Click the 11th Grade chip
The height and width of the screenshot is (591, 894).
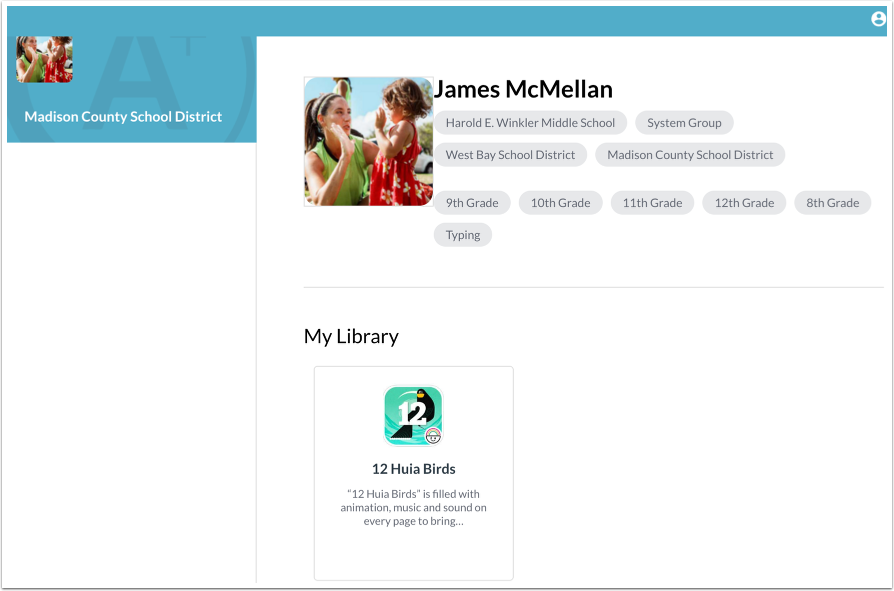click(652, 202)
